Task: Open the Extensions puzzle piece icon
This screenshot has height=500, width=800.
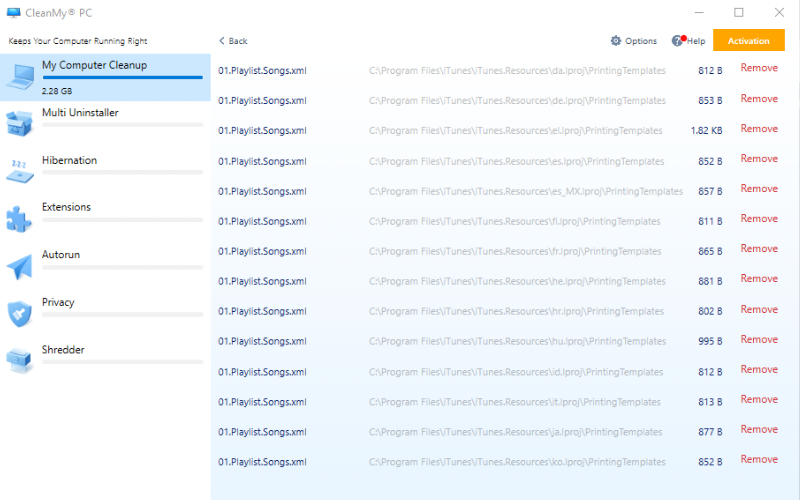Action: (x=20, y=217)
